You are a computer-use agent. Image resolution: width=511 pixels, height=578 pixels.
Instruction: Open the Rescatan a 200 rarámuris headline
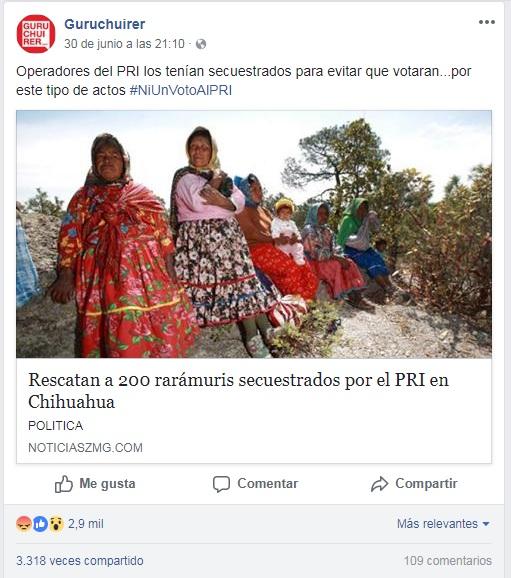tap(239, 390)
